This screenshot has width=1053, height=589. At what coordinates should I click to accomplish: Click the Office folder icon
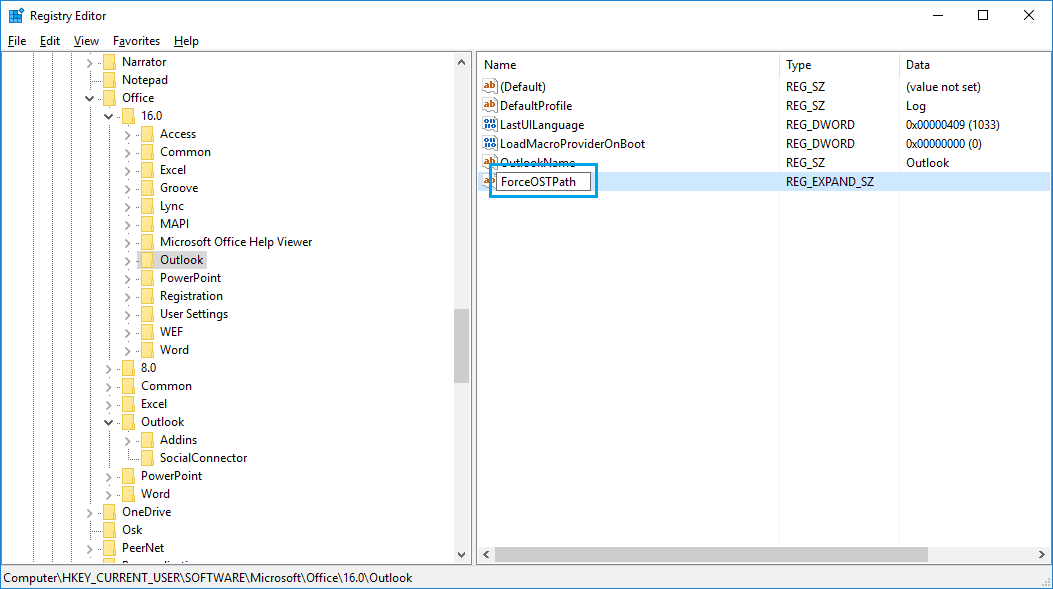click(x=109, y=98)
